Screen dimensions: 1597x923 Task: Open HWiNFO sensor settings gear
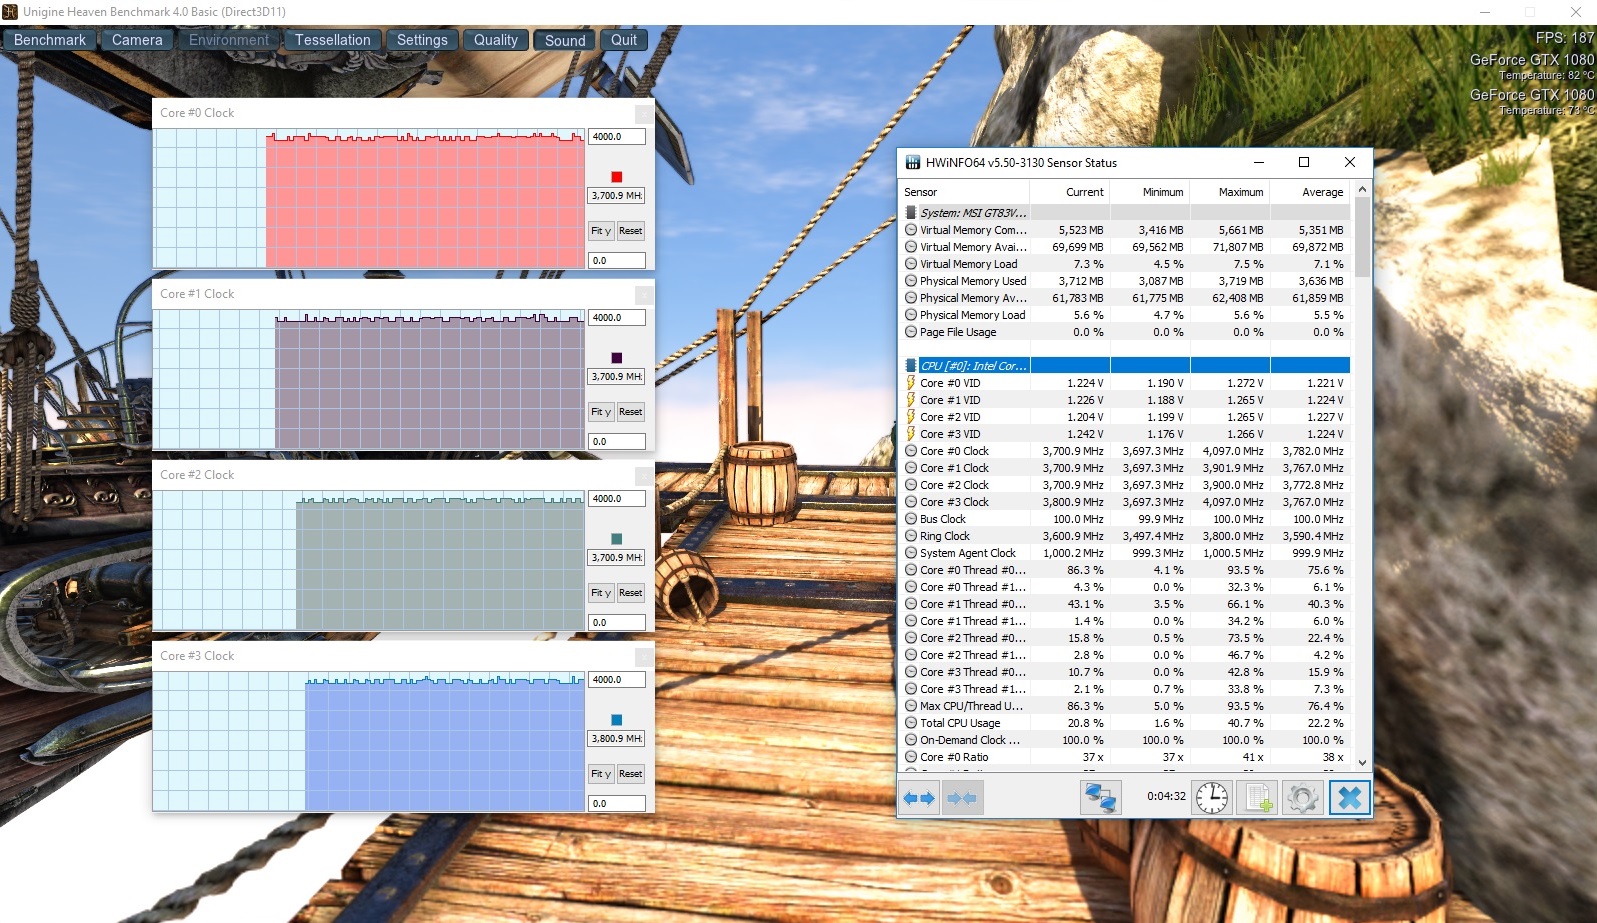pyautogui.click(x=1303, y=798)
